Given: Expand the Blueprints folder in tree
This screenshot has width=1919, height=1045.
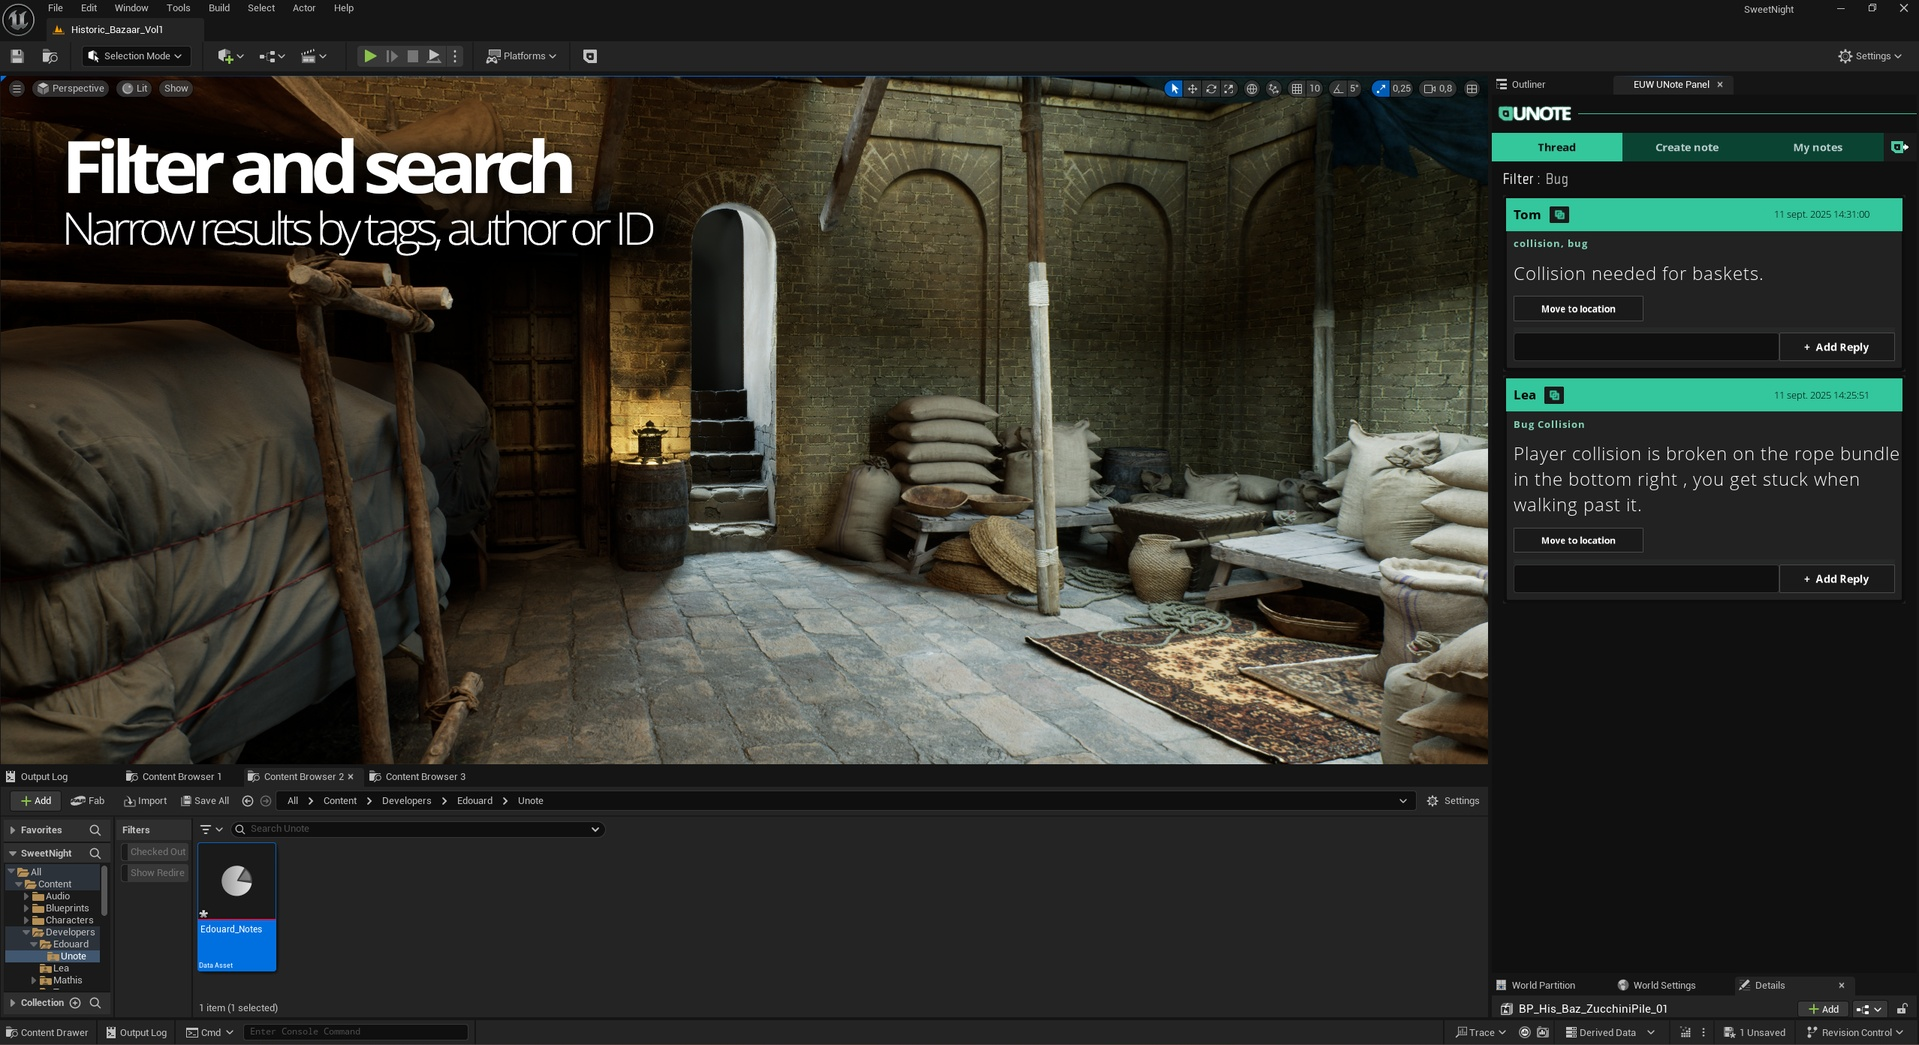Looking at the screenshot, I should (x=27, y=908).
